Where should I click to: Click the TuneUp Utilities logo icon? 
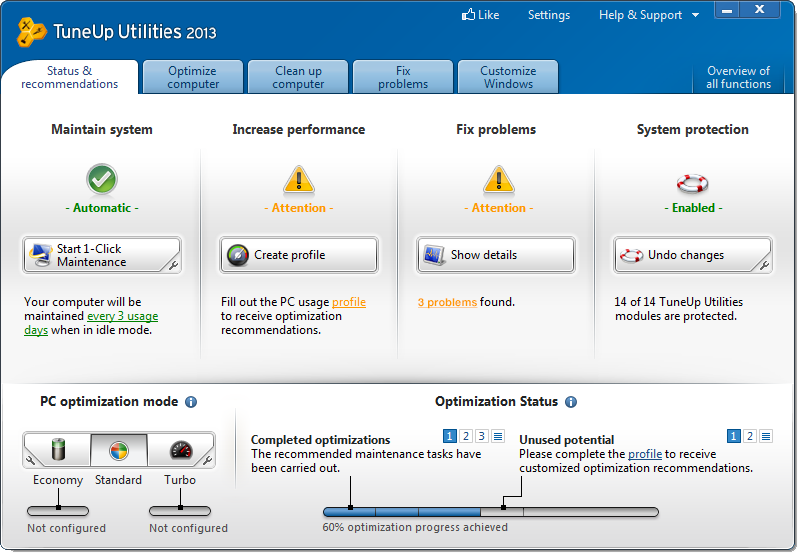[32, 32]
